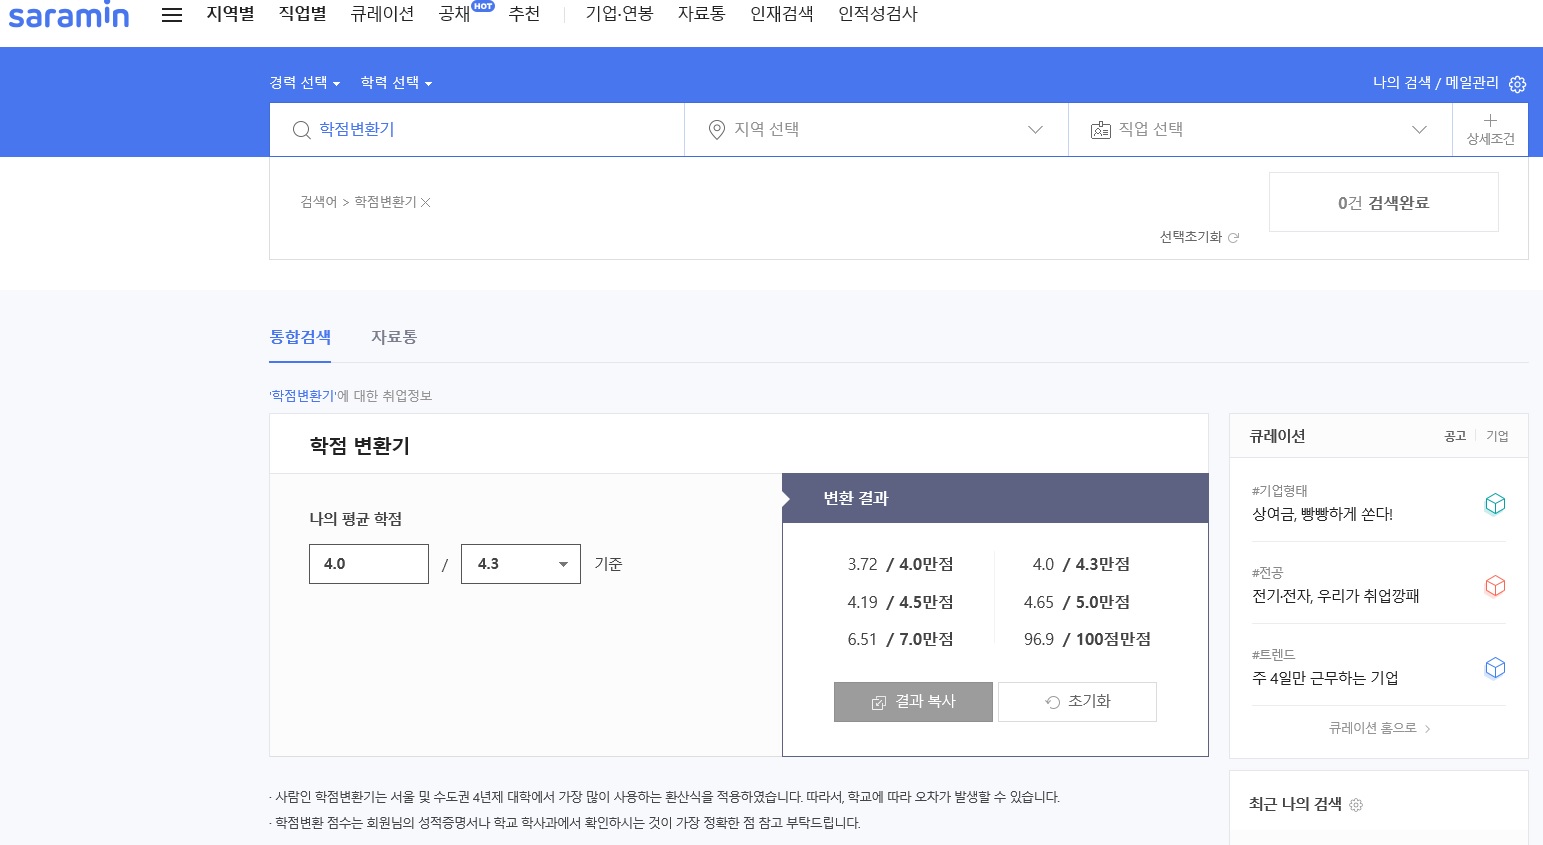This screenshot has height=845, width=1543.
Task: Click the red cube icon for 전기·전자
Action: click(1495, 586)
